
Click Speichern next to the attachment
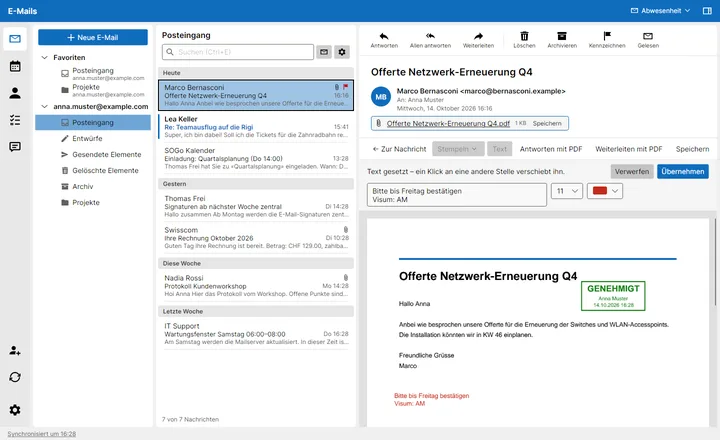pyautogui.click(x=546, y=123)
